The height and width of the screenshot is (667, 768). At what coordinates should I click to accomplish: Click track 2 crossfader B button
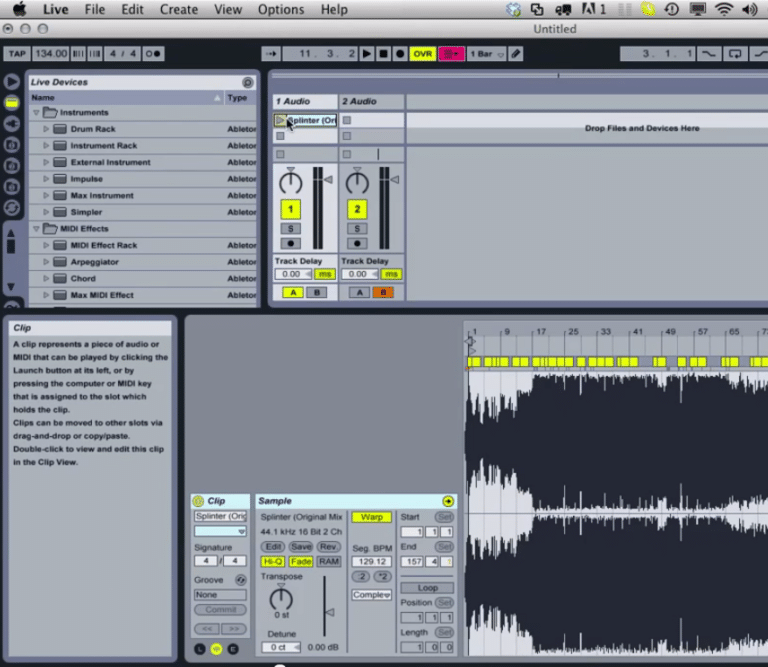(x=383, y=292)
